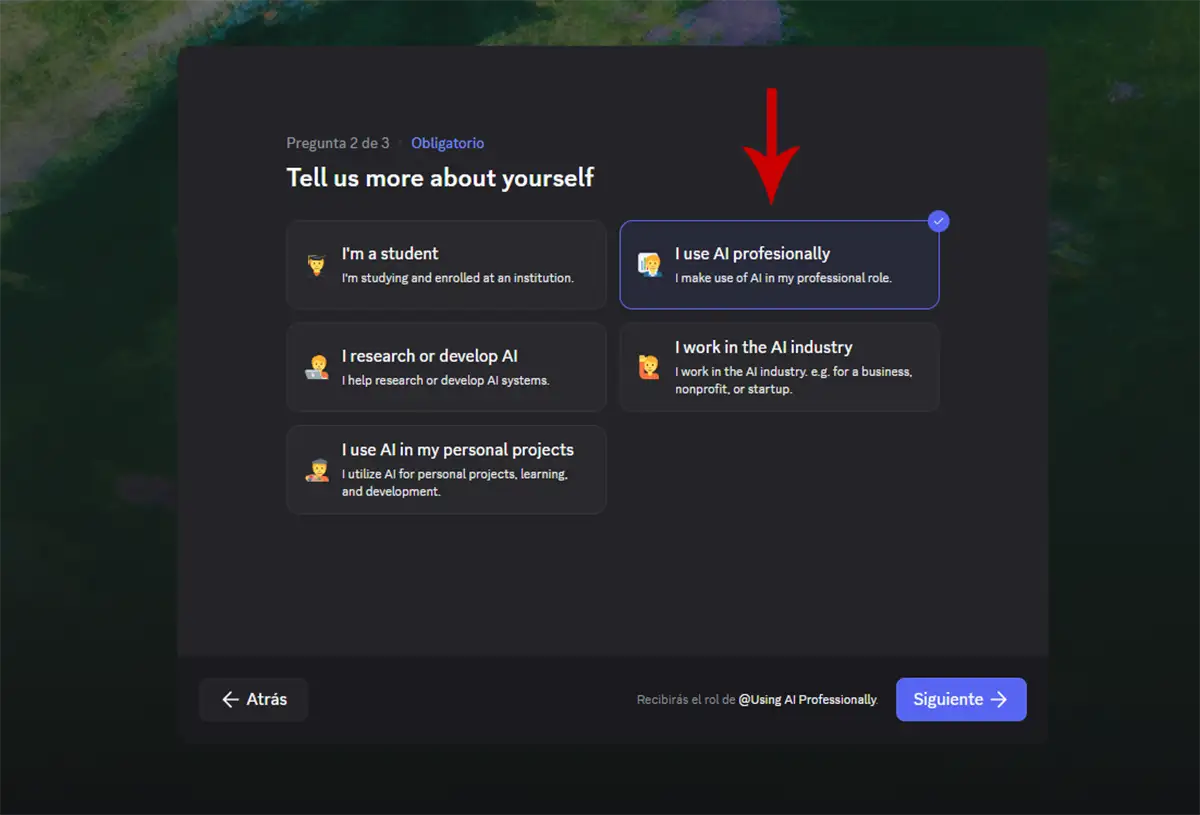
Task: Select 'I use AI in my personal projects'
Action: (446, 470)
